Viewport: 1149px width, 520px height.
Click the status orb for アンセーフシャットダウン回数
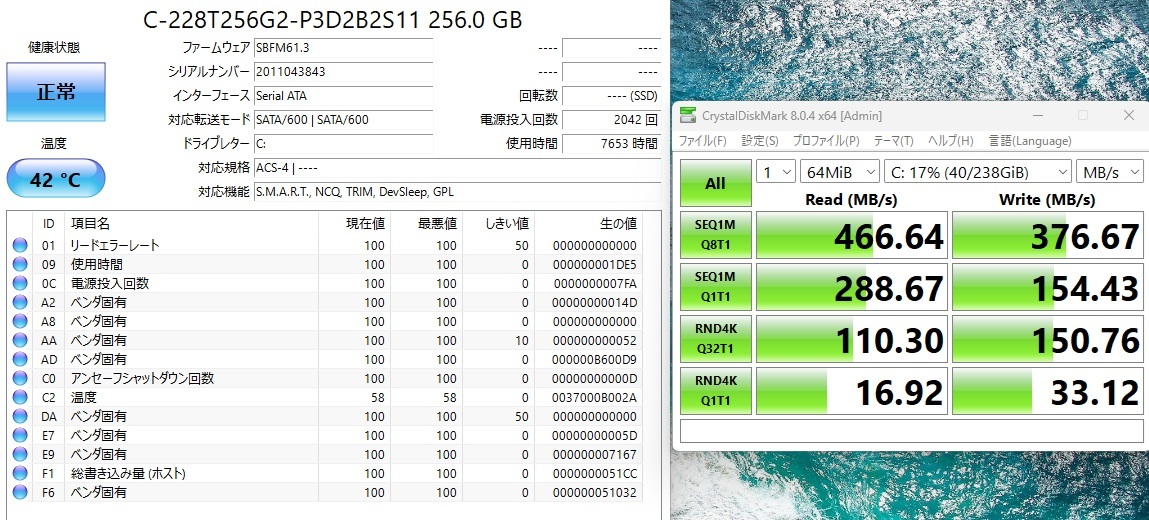(19, 379)
